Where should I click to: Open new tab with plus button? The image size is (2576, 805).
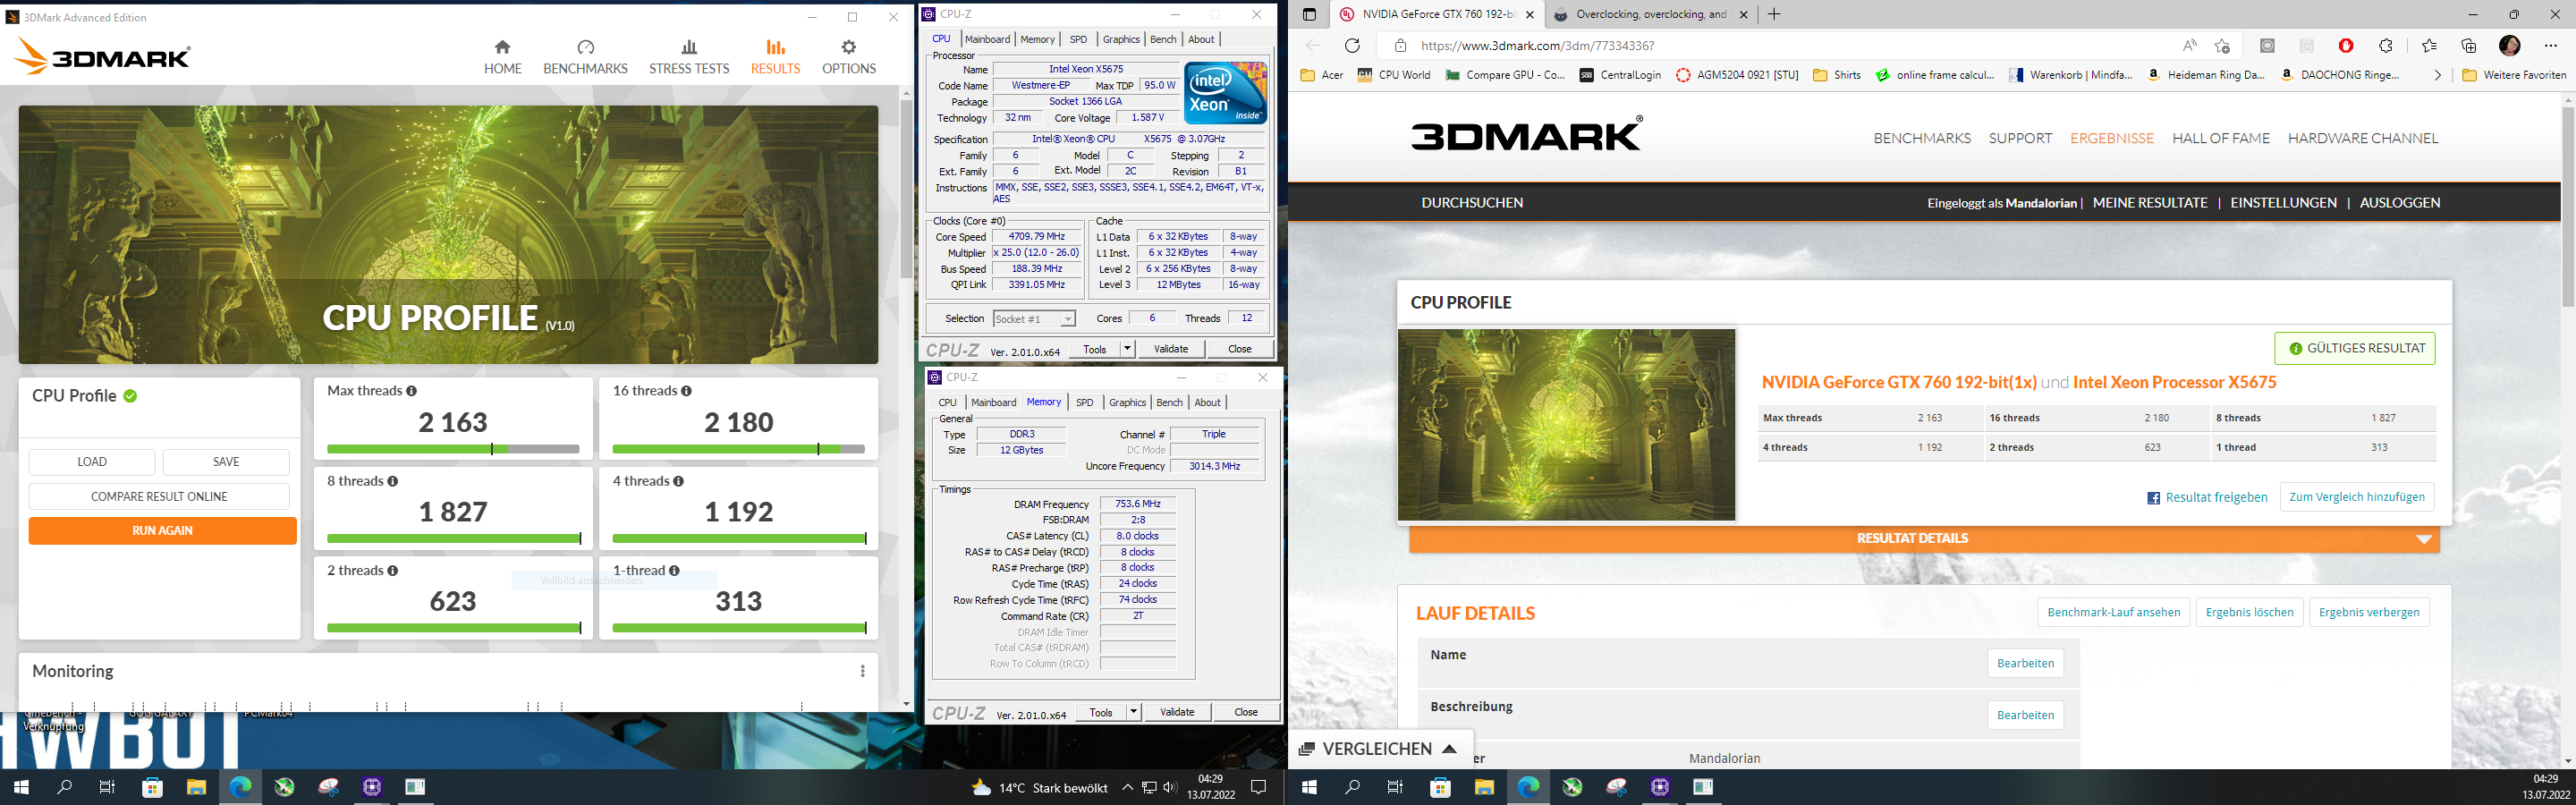pos(1774,14)
